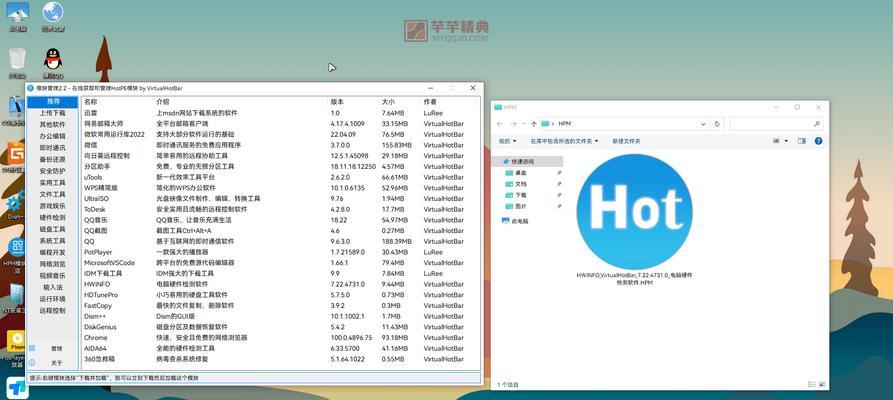
Task: Select the 磁盘工具 category
Action: pyautogui.click(x=53, y=229)
